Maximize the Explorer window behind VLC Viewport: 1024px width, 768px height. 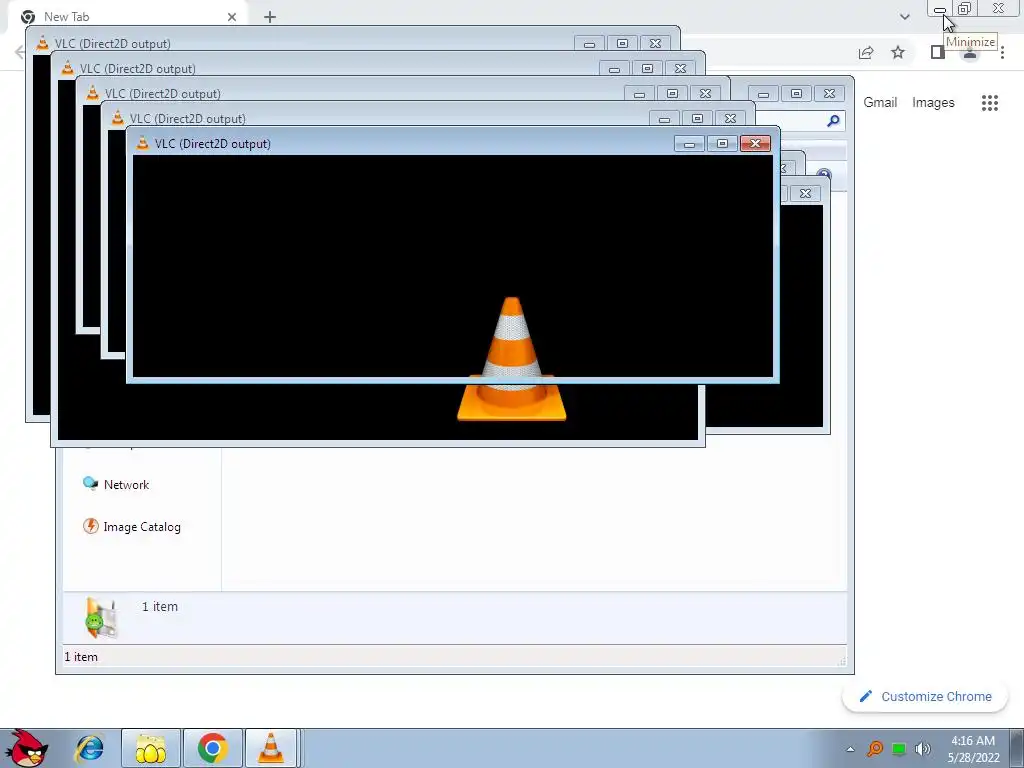[x=796, y=94]
